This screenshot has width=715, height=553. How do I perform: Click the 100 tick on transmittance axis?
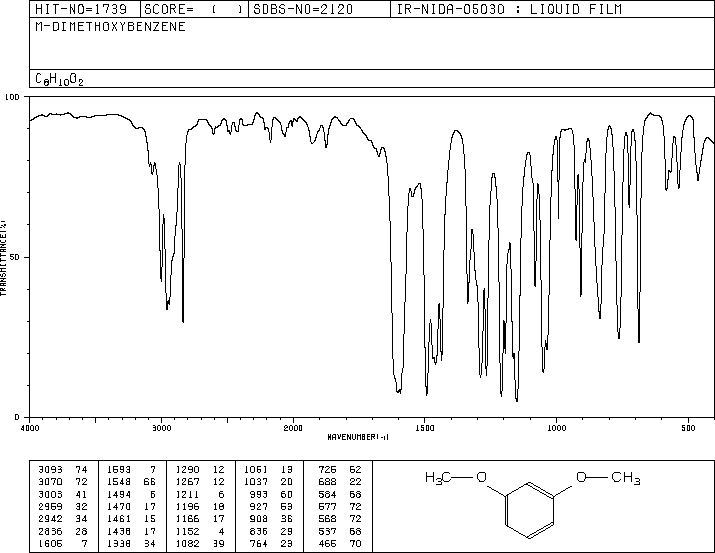click(12, 97)
